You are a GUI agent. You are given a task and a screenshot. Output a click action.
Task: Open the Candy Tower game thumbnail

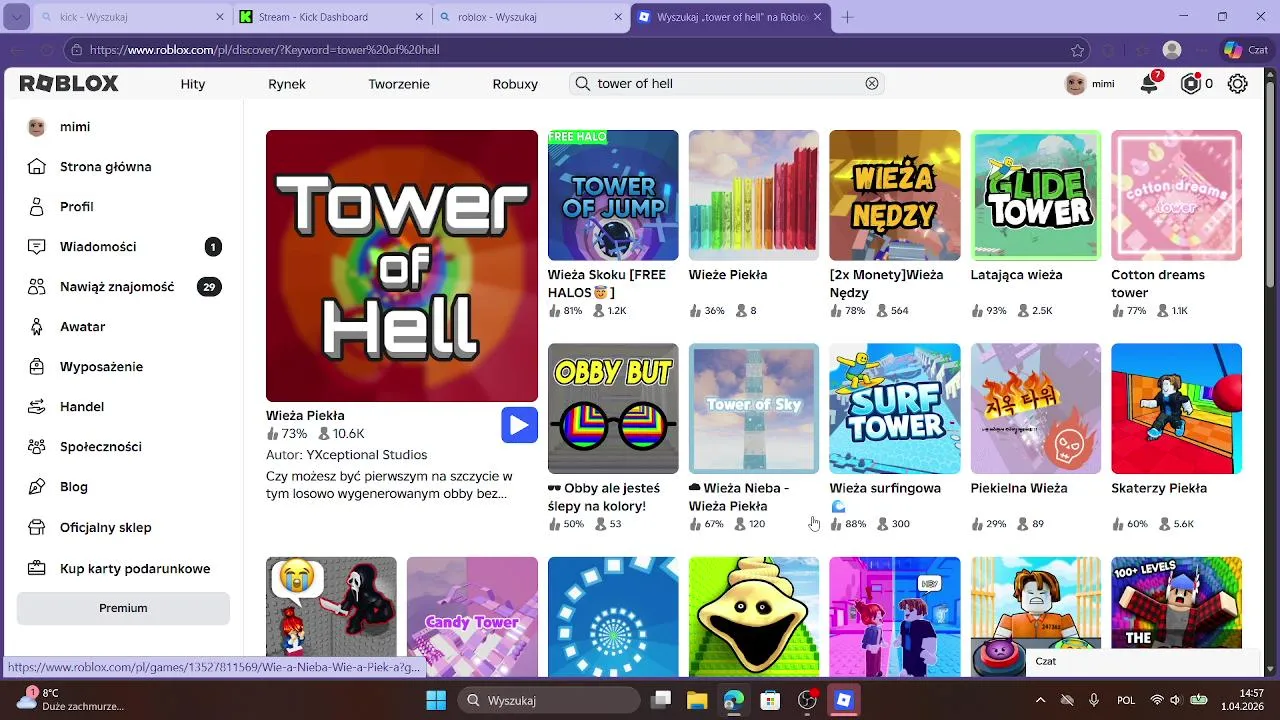point(472,617)
